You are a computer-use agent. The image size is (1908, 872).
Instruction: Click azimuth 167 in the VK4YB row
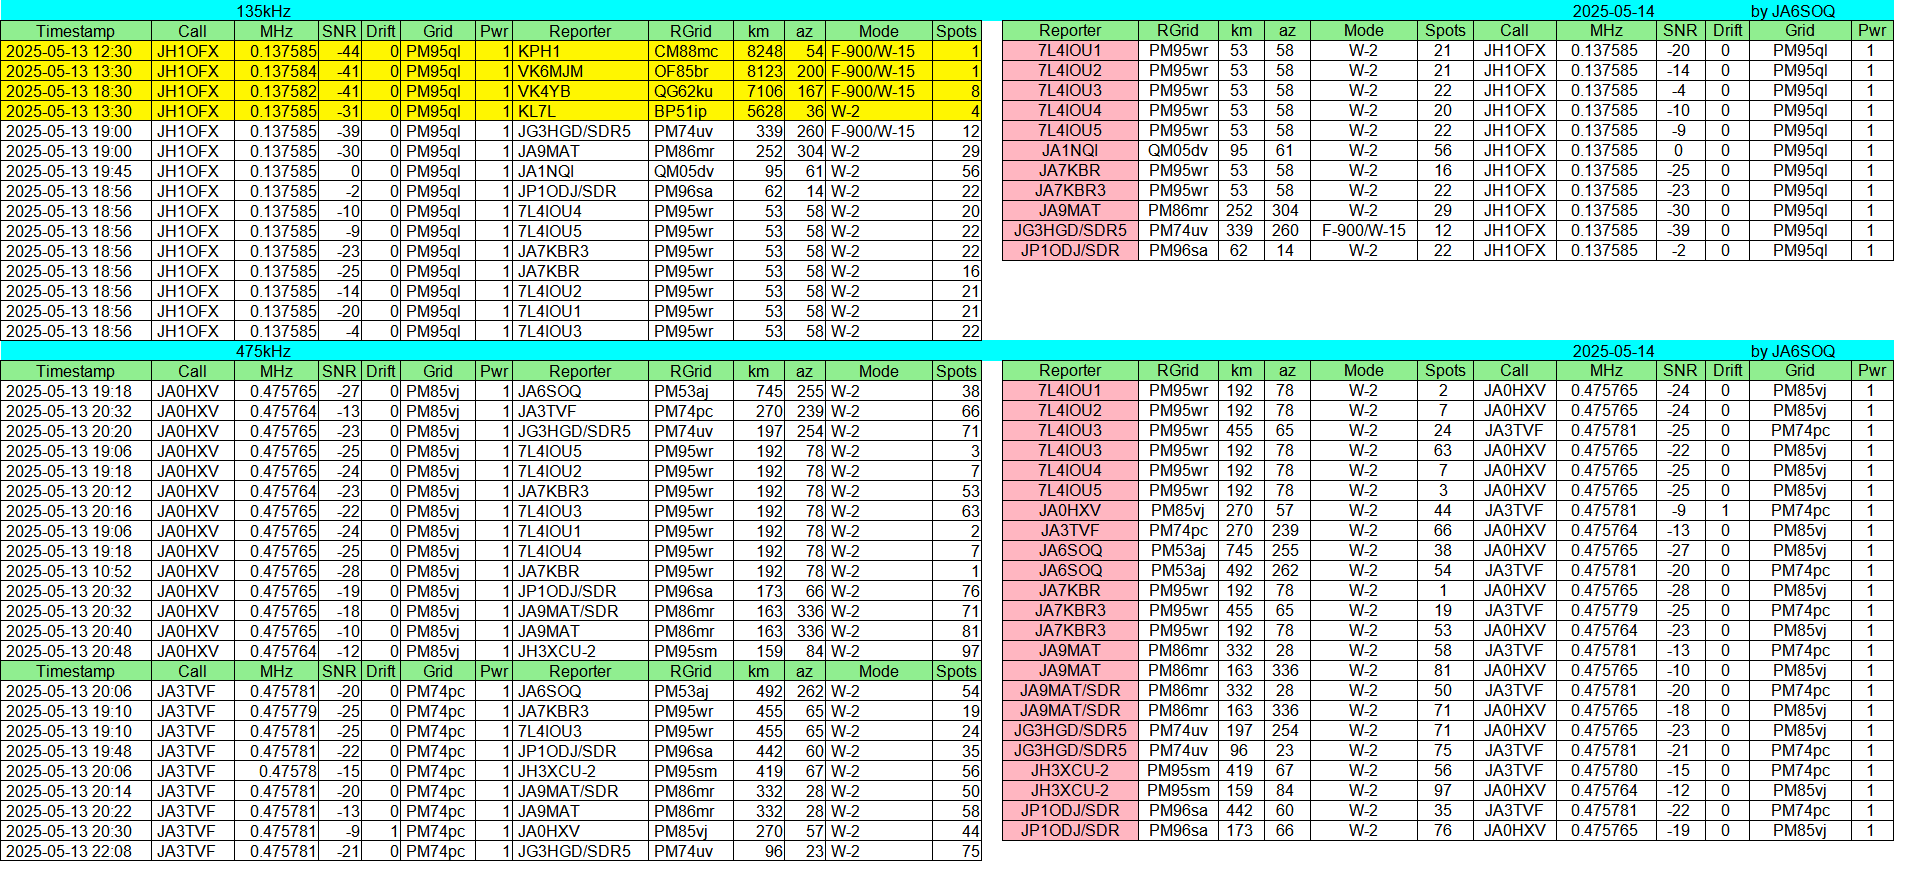coord(806,91)
